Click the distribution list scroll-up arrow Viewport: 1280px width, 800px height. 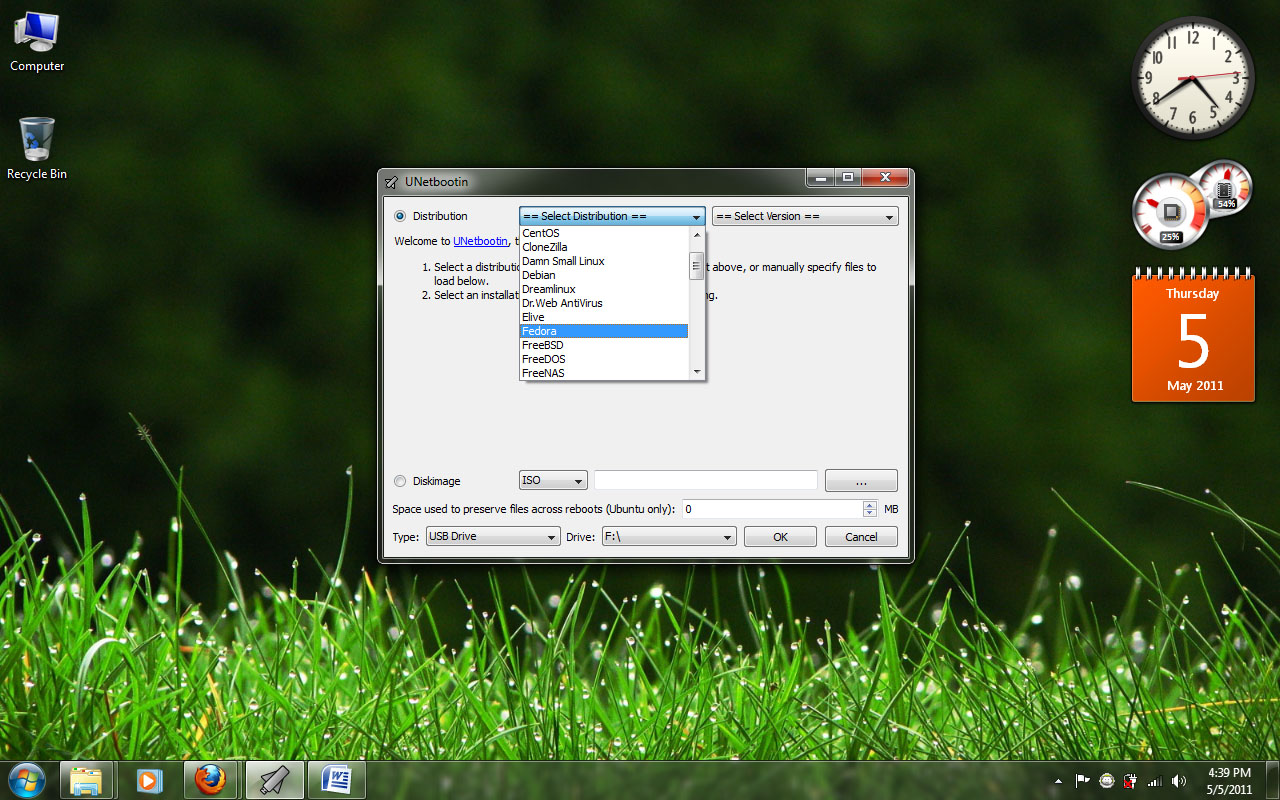pyautogui.click(x=697, y=235)
